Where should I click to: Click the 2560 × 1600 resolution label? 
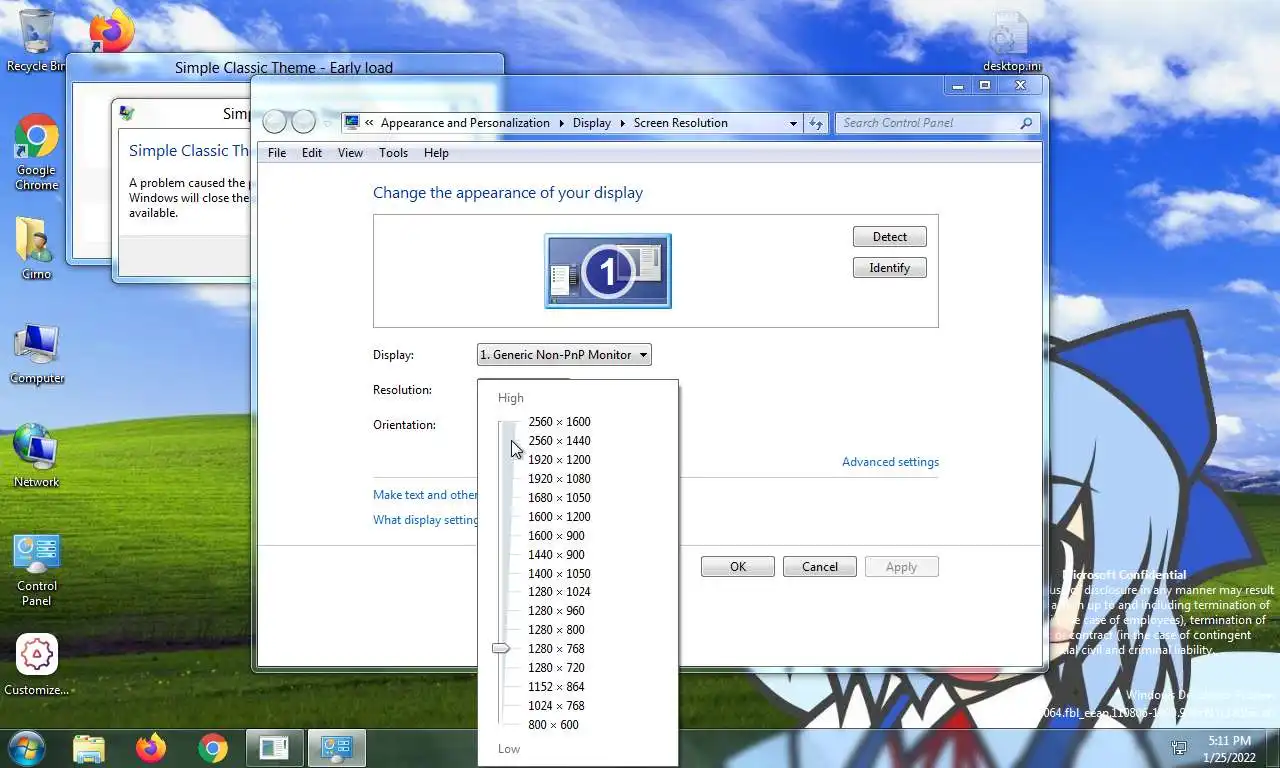pyautogui.click(x=559, y=422)
